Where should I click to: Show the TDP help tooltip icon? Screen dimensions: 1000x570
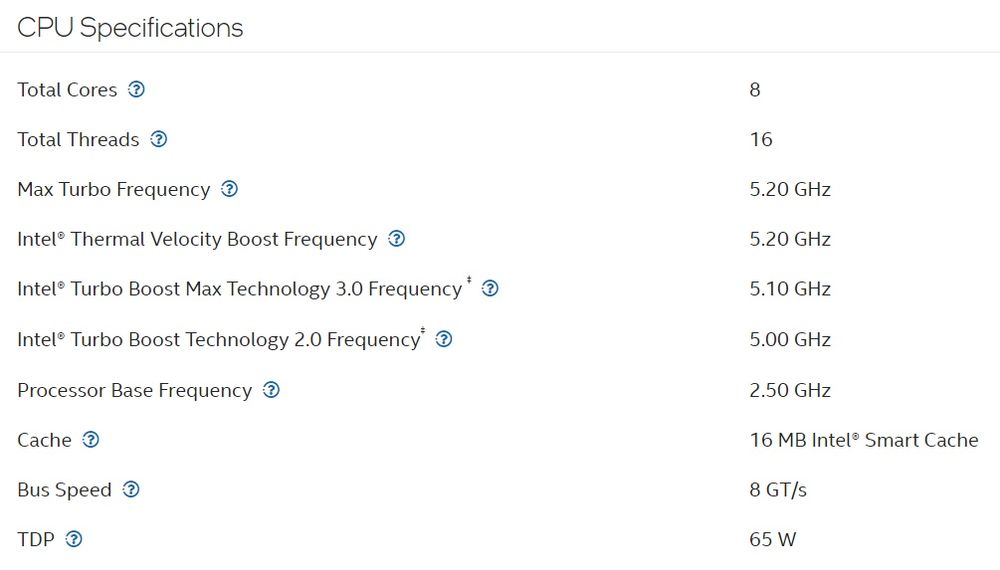pos(73,540)
